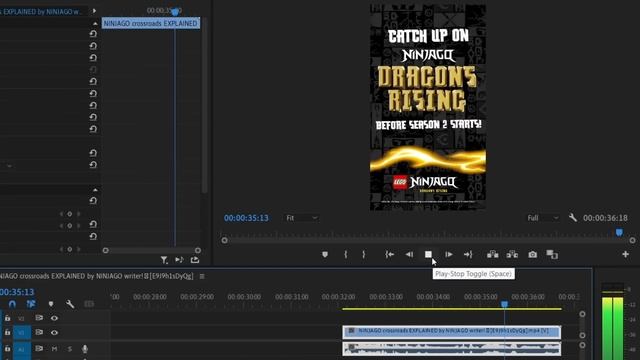The height and width of the screenshot is (360, 640).
Task: Select the audio waveform clip on A1
Action: coord(451,349)
